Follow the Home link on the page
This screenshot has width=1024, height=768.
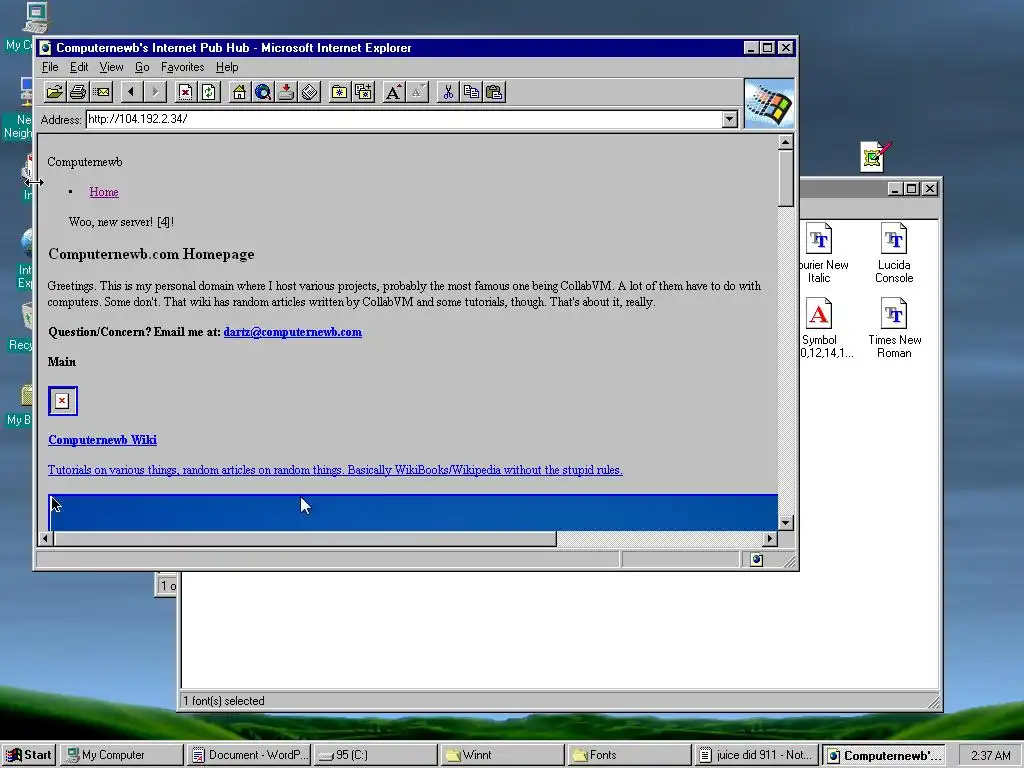point(104,192)
